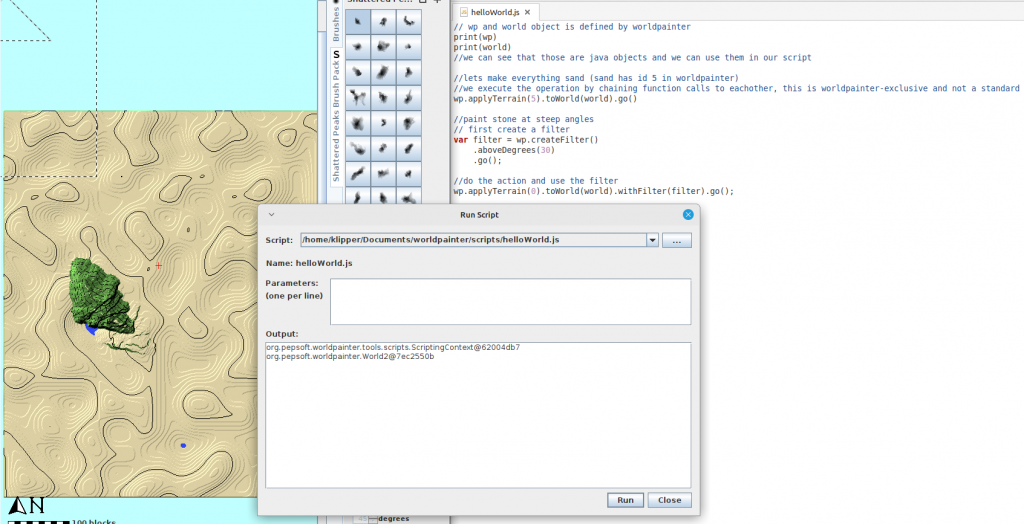Click the Close button in Run Script dialog
This screenshot has width=1024, height=524.
click(669, 500)
